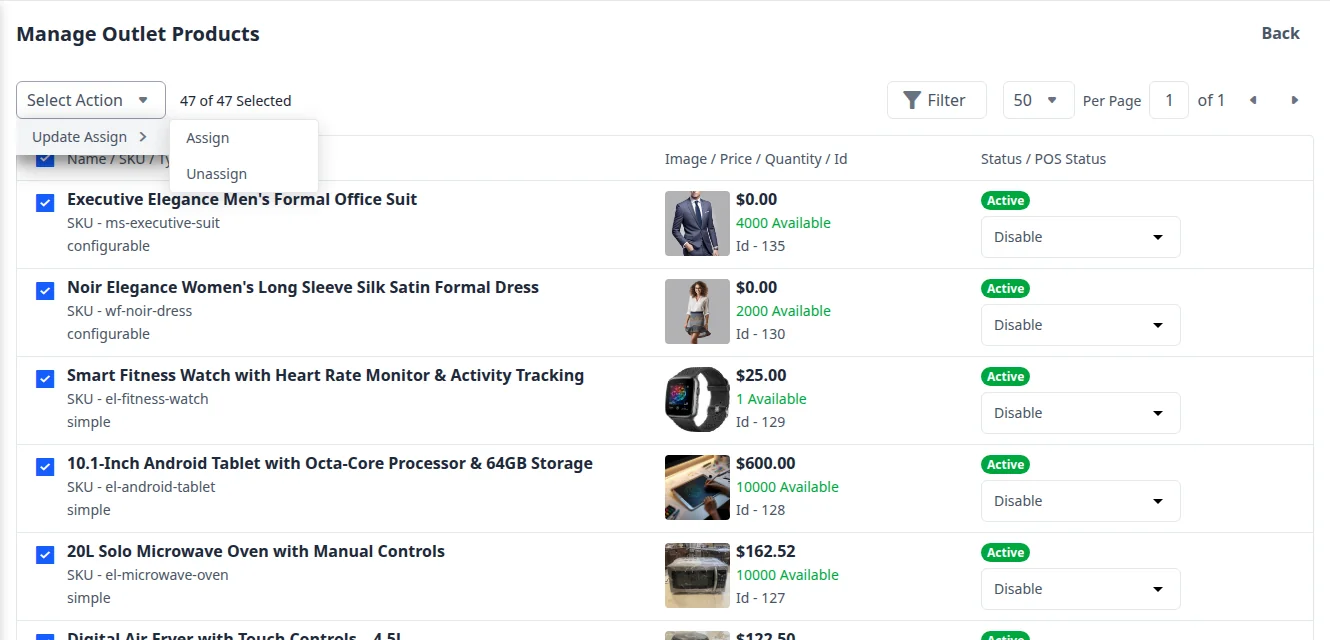
Task: Uncheck Smart Fitness Watch checkbox
Action: [45, 379]
